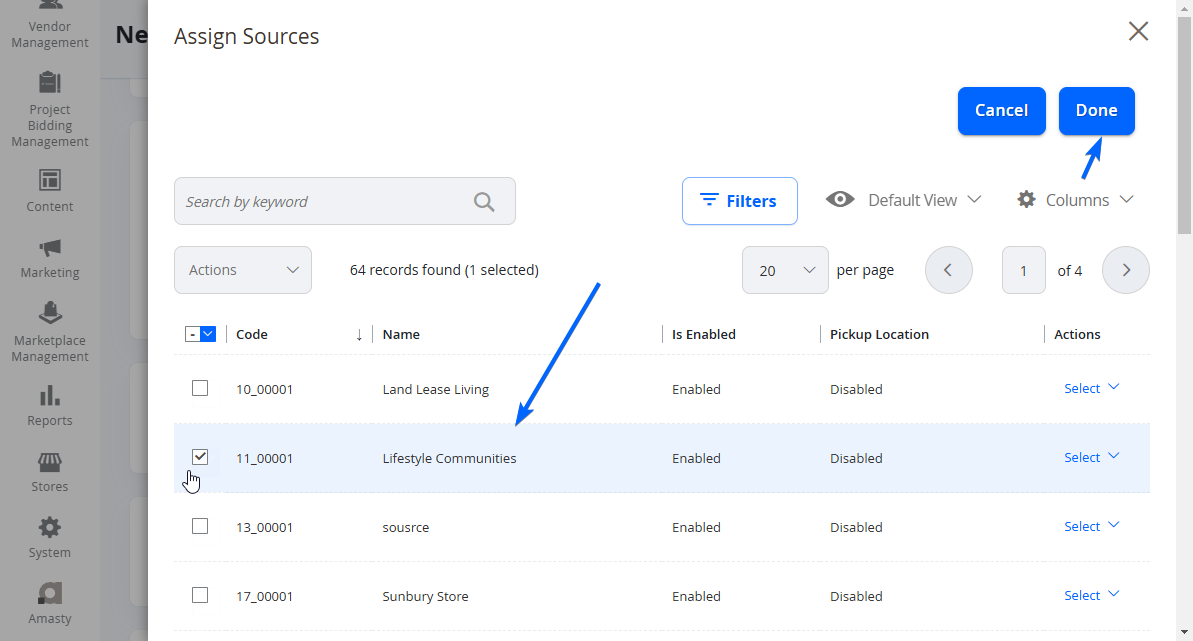Click the gear icon beside Columns
The width and height of the screenshot is (1193, 641).
tap(1026, 199)
